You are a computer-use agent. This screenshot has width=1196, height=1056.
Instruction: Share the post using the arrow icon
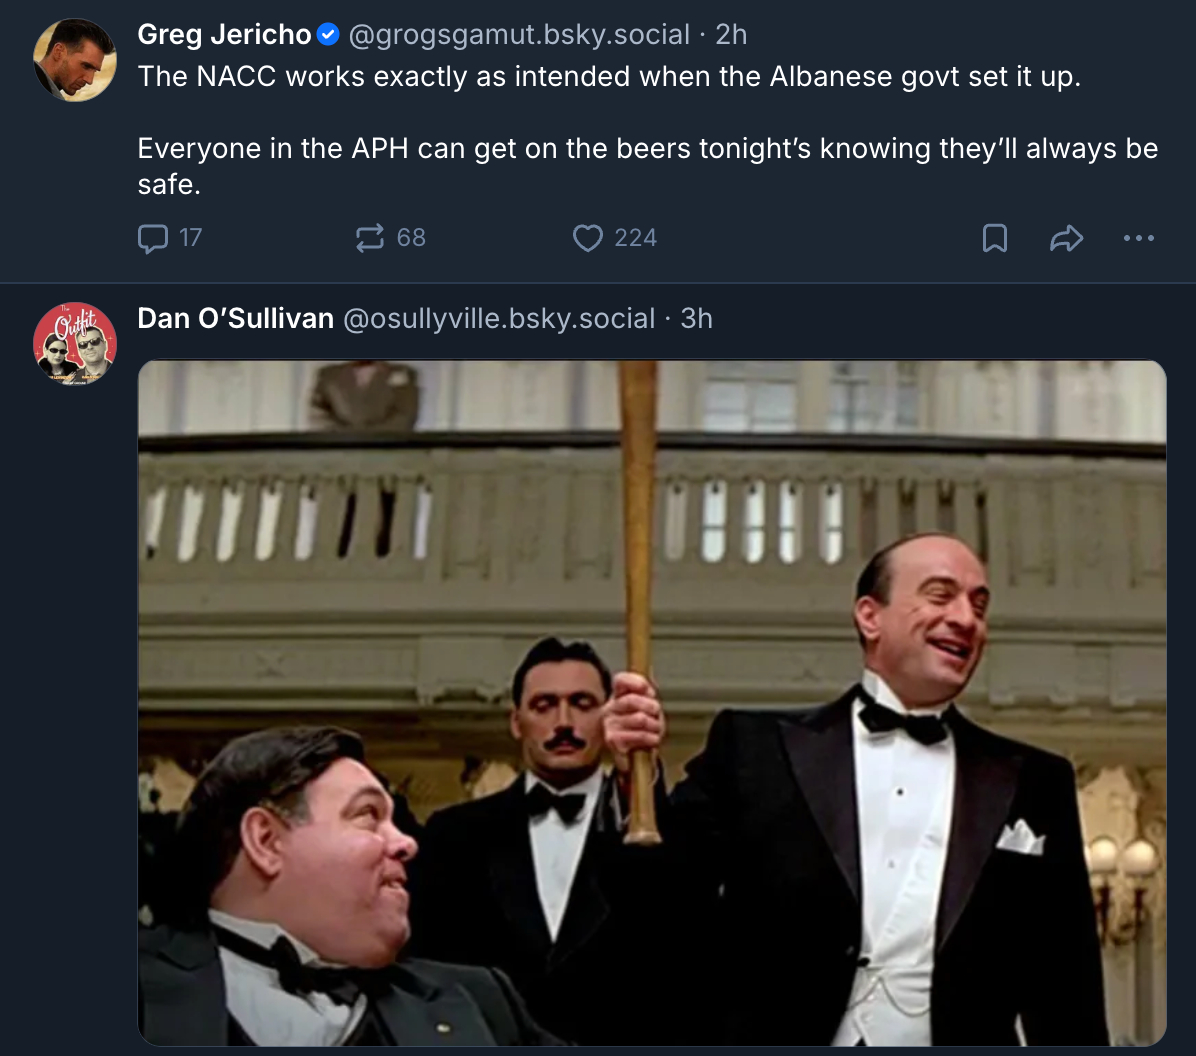click(1067, 238)
